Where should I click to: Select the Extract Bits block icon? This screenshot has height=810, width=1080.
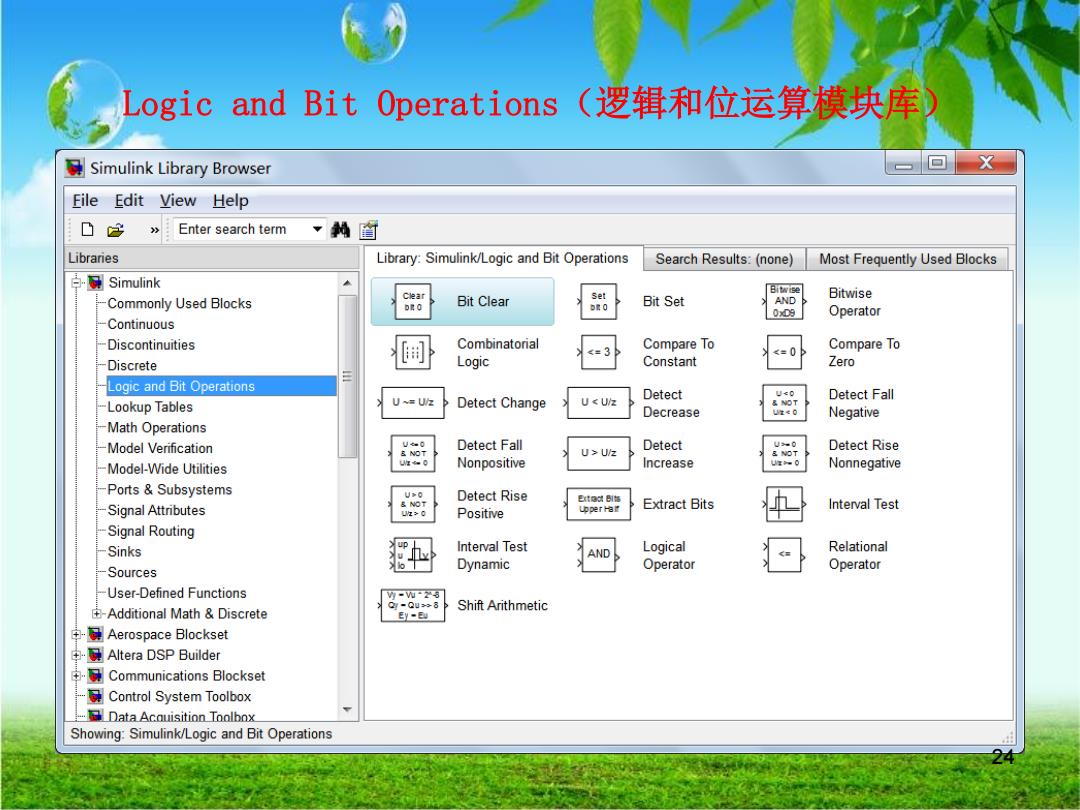click(x=599, y=504)
